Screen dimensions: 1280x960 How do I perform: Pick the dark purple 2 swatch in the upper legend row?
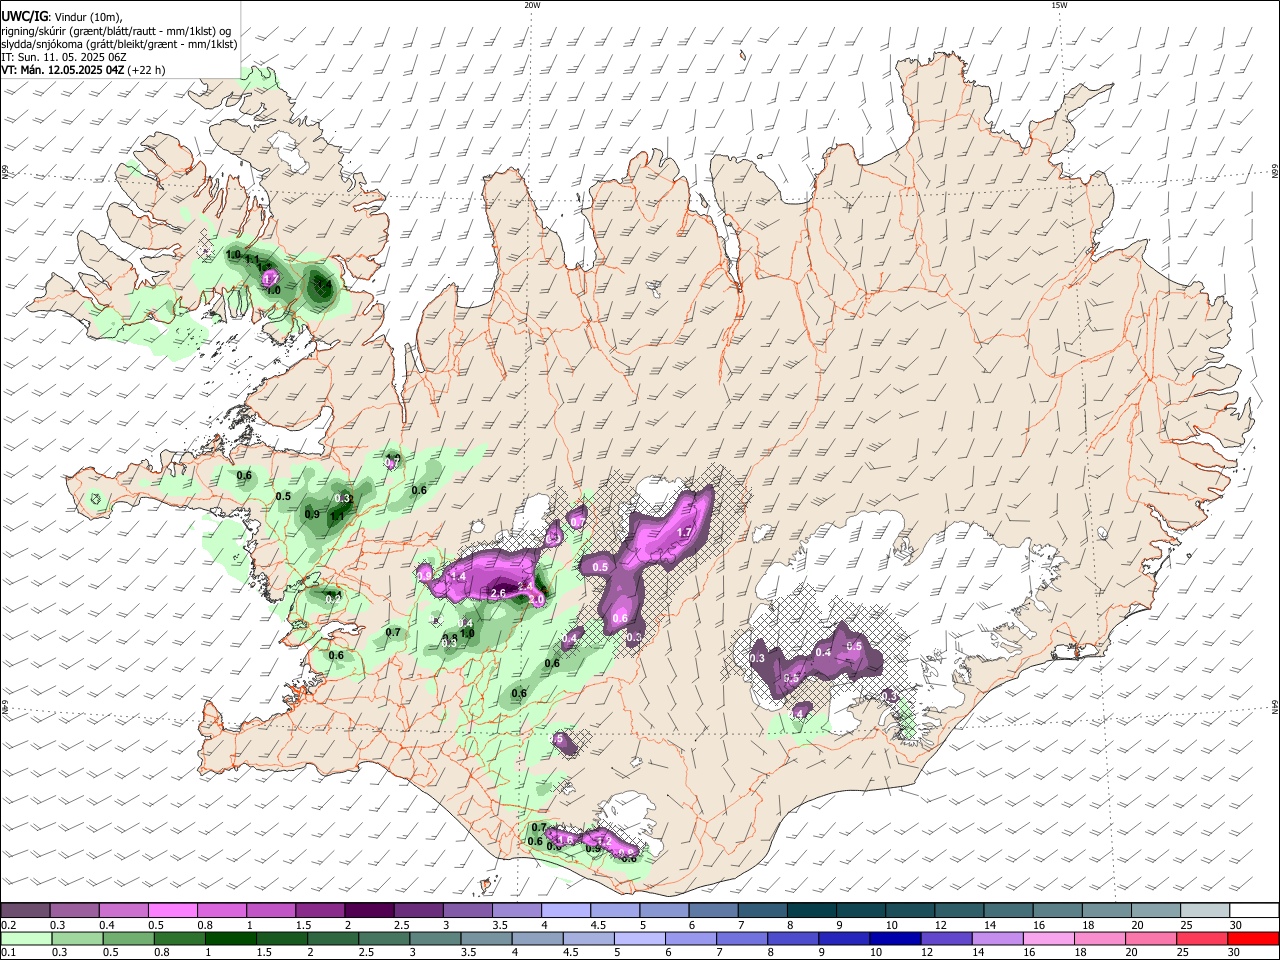[368, 909]
